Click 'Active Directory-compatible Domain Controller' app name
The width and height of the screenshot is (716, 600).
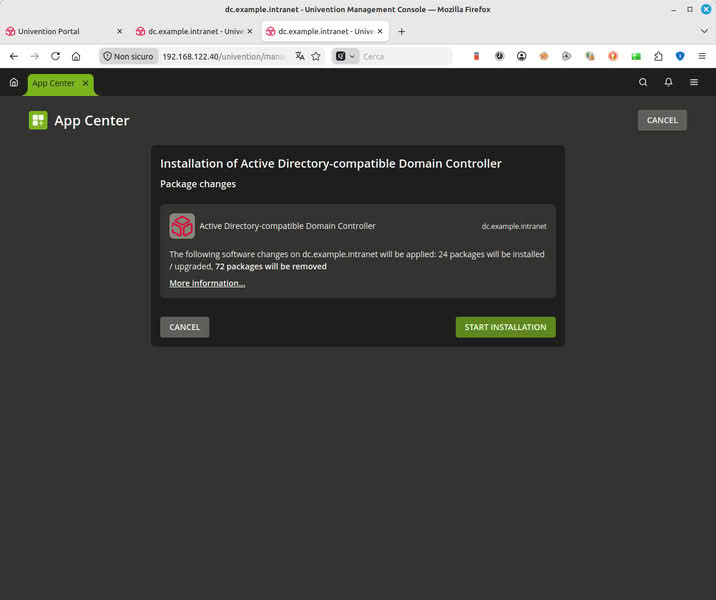[287, 226]
